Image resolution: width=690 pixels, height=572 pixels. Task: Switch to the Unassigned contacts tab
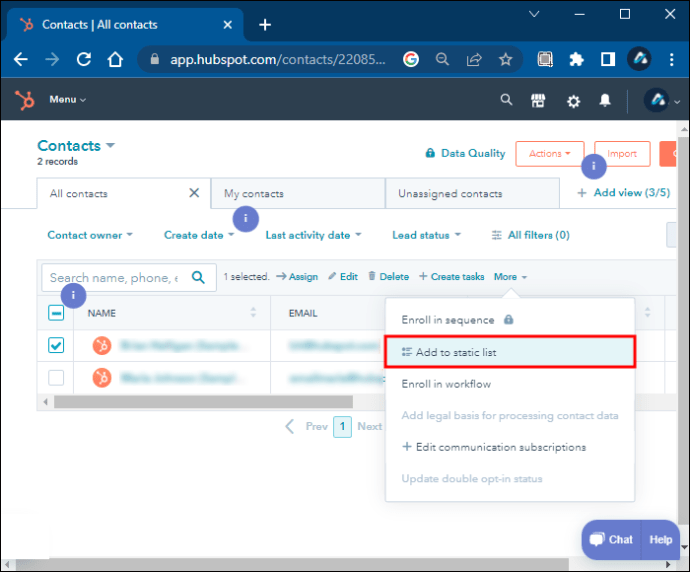[450, 194]
